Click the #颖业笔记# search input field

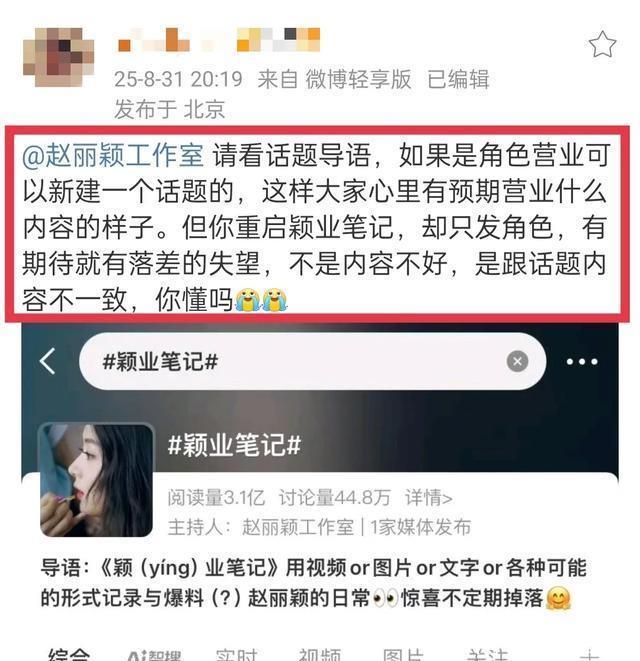[x=312, y=361]
